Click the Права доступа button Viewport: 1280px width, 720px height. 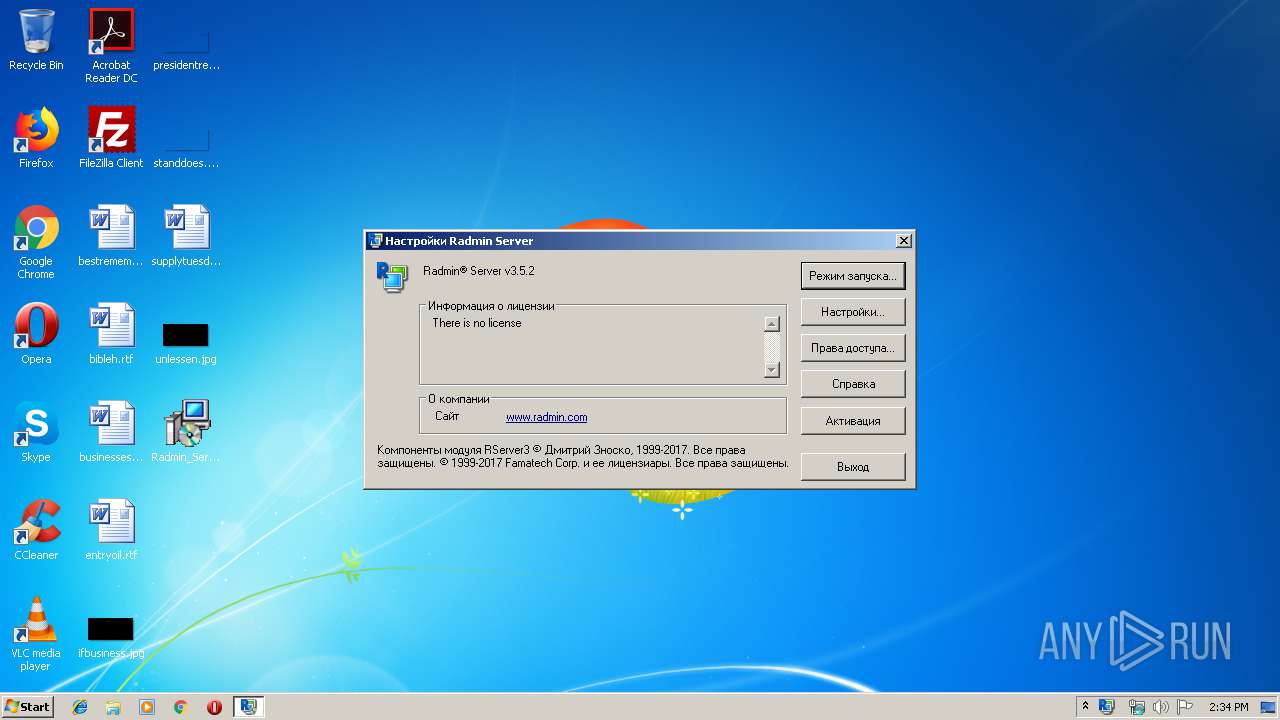pyautogui.click(x=853, y=348)
